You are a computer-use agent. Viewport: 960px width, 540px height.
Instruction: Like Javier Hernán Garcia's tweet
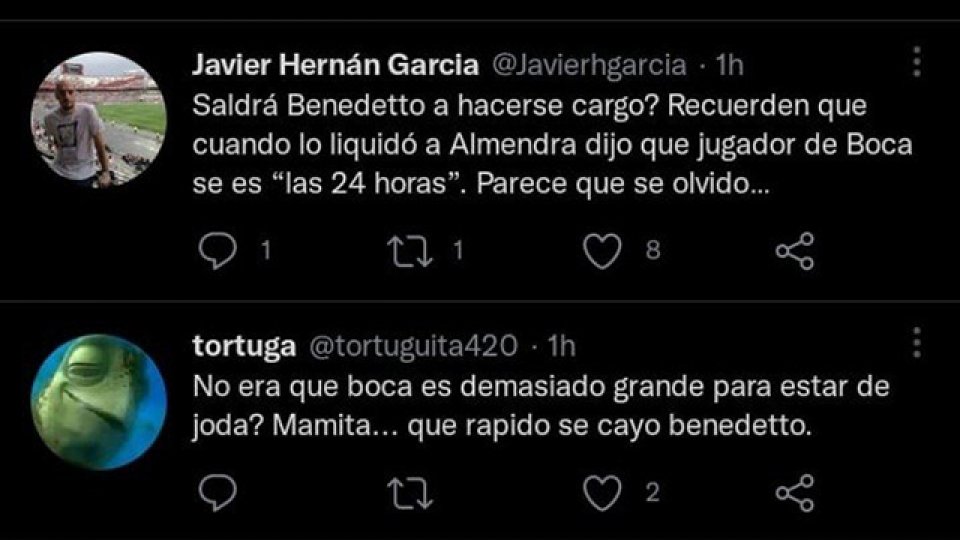601,251
